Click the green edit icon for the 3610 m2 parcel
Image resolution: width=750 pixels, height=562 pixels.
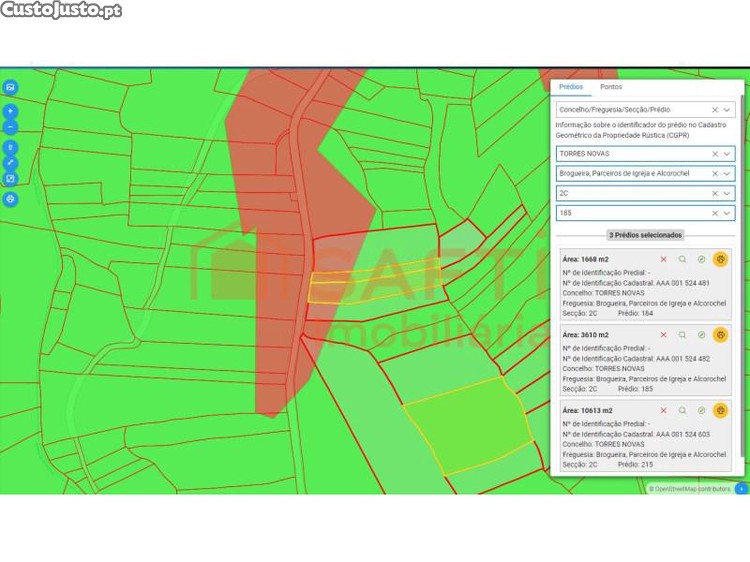tap(701, 335)
